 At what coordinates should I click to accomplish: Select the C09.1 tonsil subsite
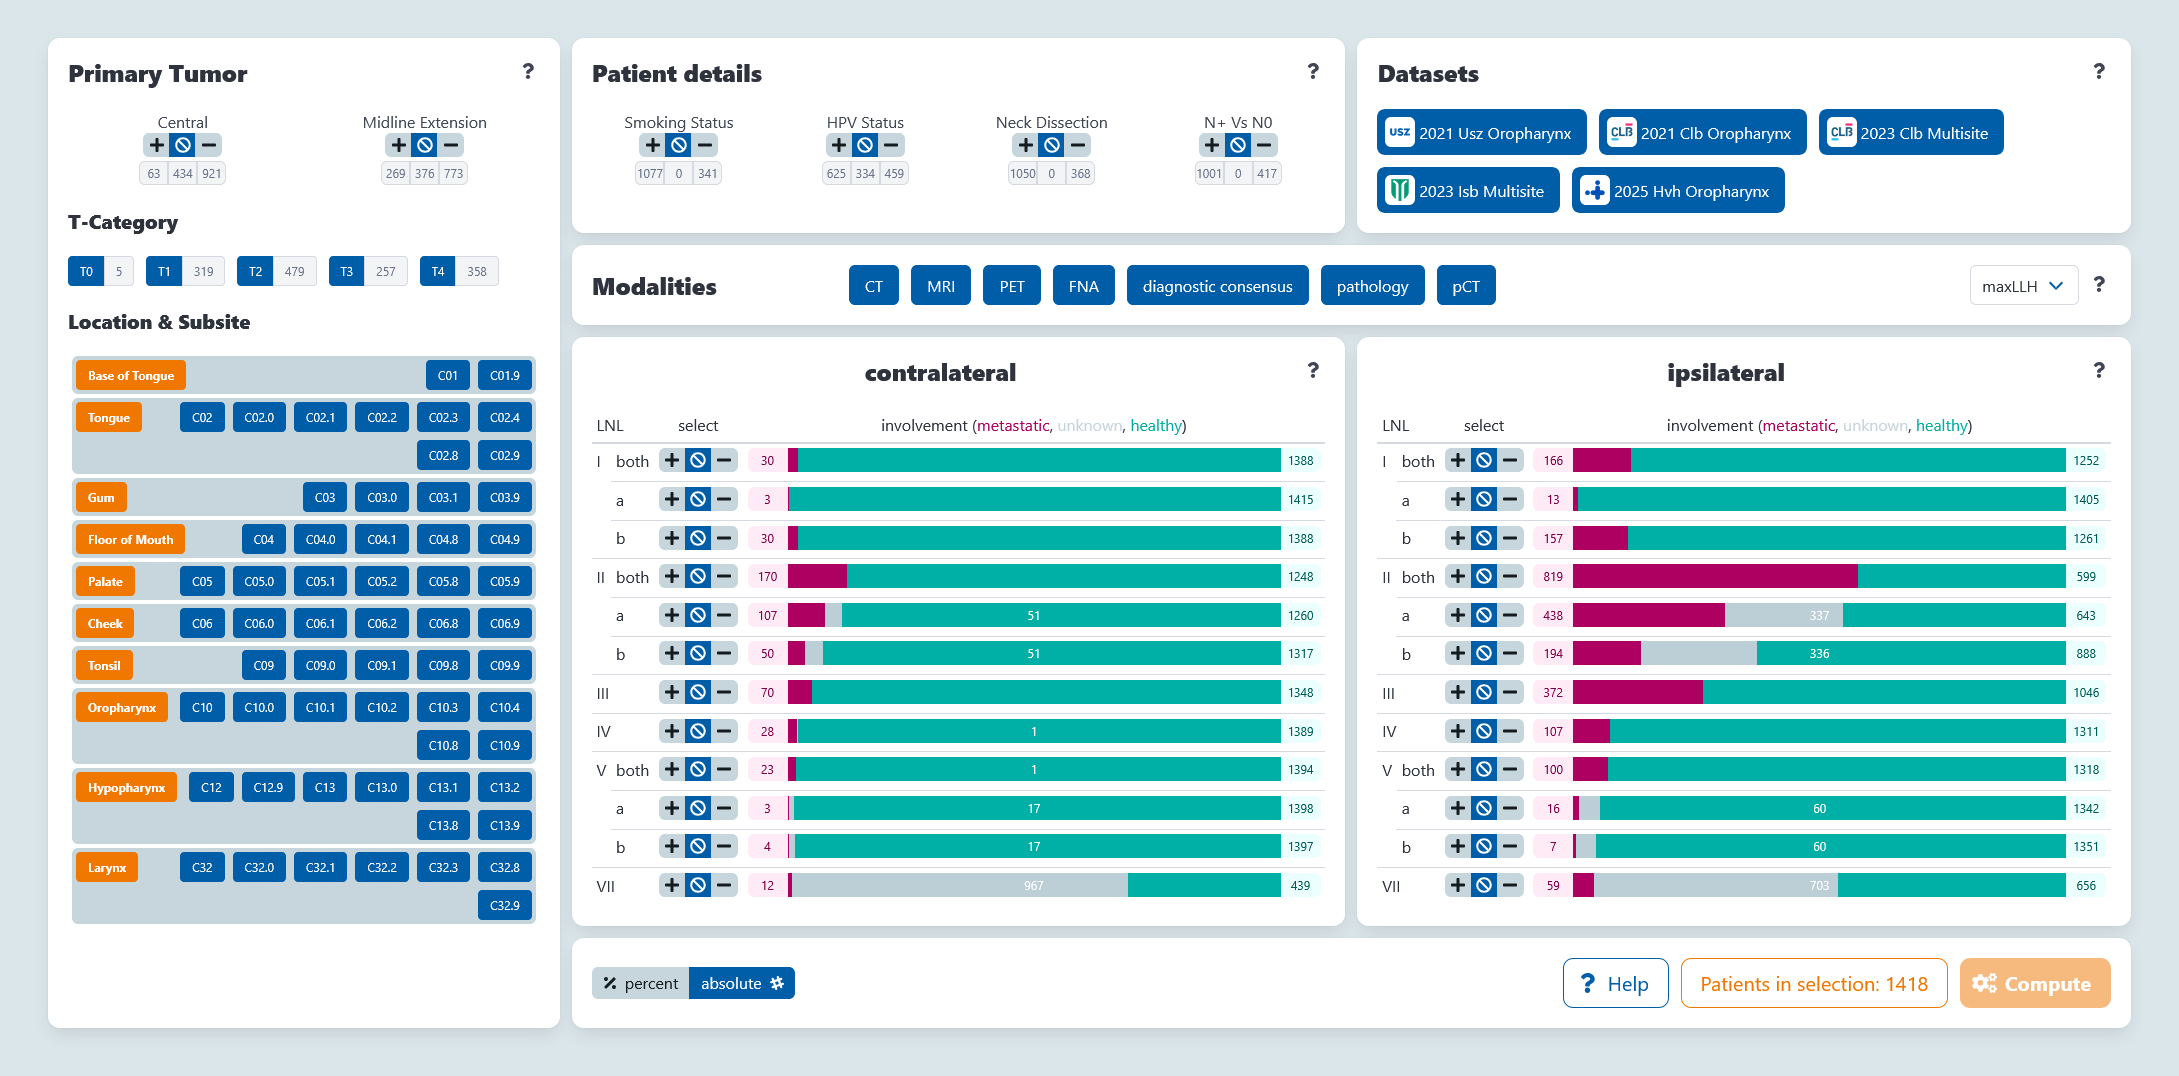[381, 665]
